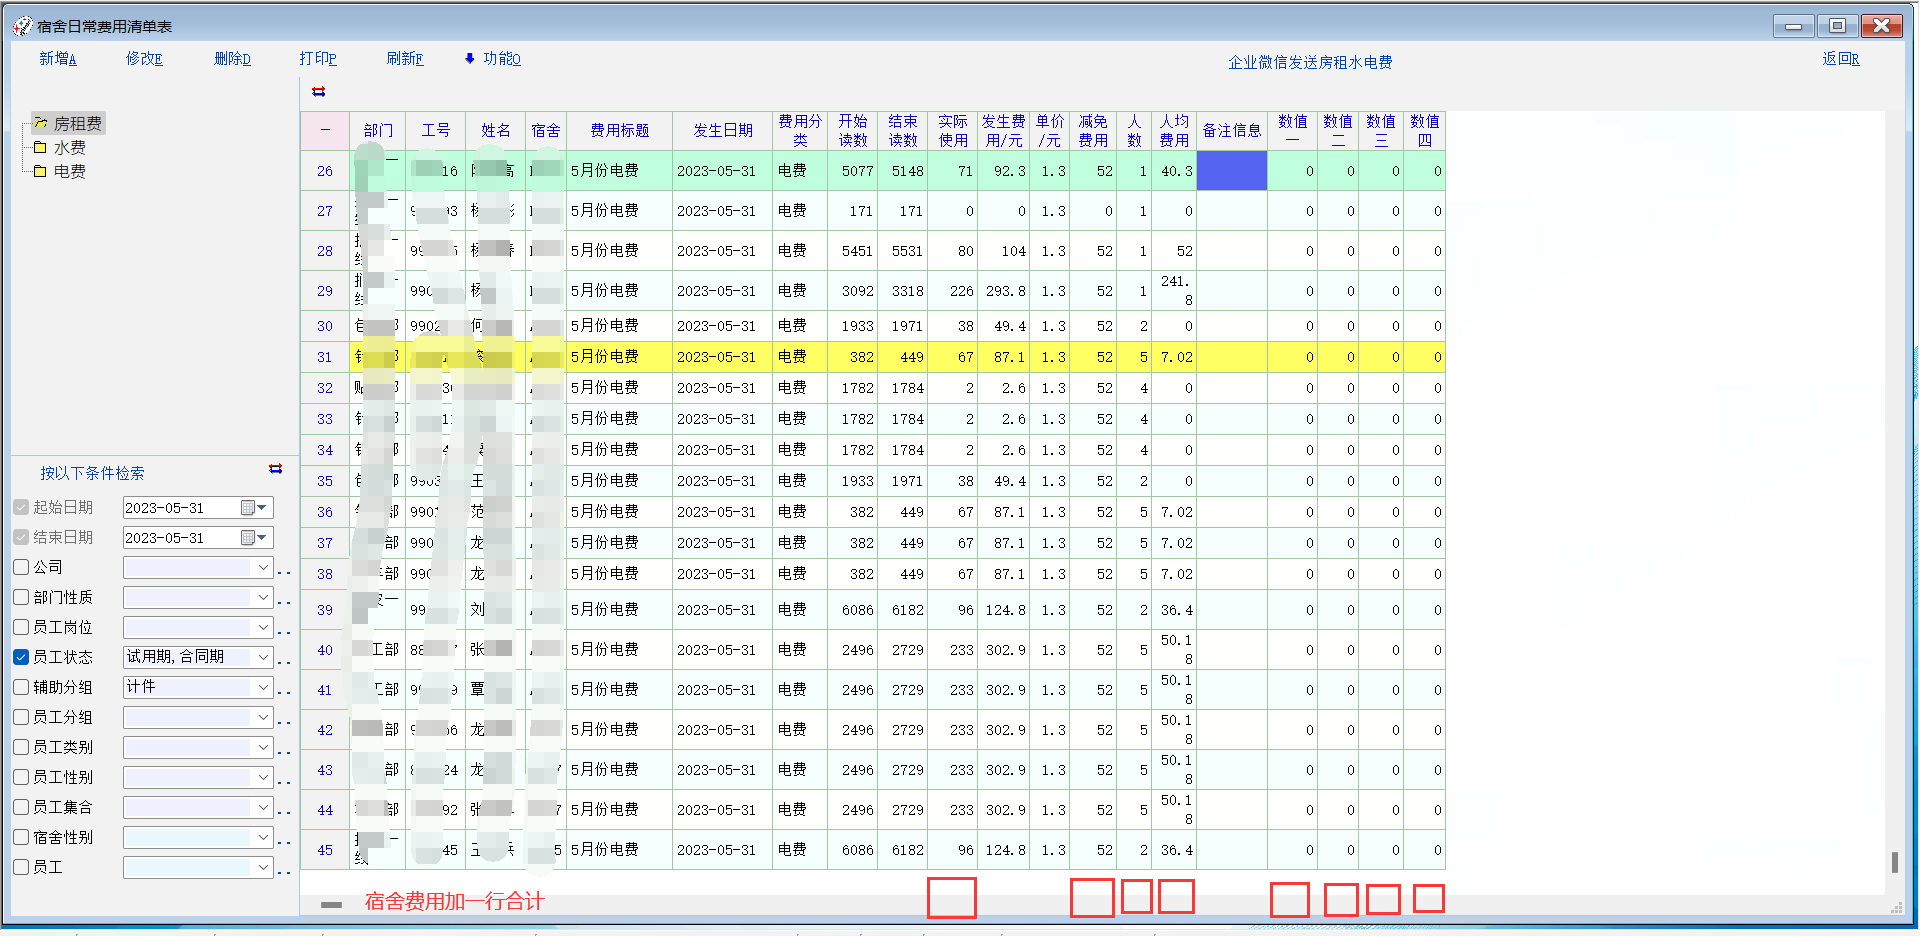Viewport: 1920px width, 936px height.
Task: Open the 结束日期 calendar picker icon
Action: pos(248,538)
